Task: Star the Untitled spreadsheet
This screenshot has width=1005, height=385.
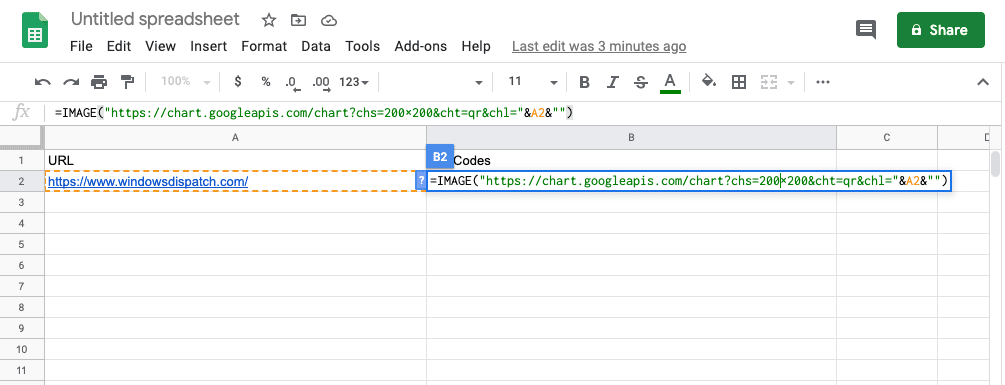Action: pyautogui.click(x=269, y=20)
